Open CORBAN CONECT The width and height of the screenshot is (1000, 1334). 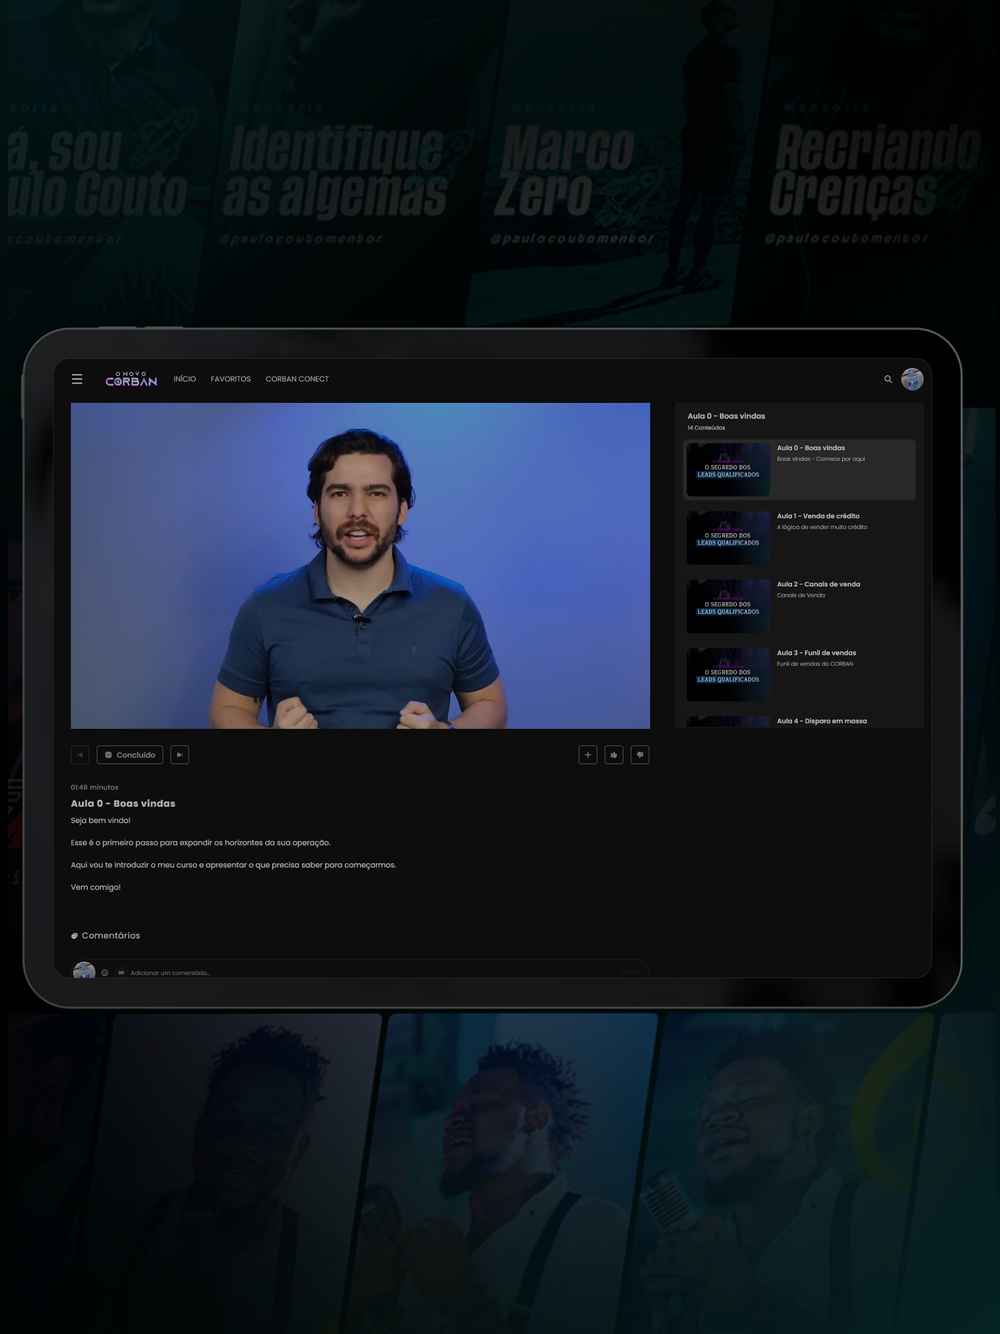[x=297, y=379]
